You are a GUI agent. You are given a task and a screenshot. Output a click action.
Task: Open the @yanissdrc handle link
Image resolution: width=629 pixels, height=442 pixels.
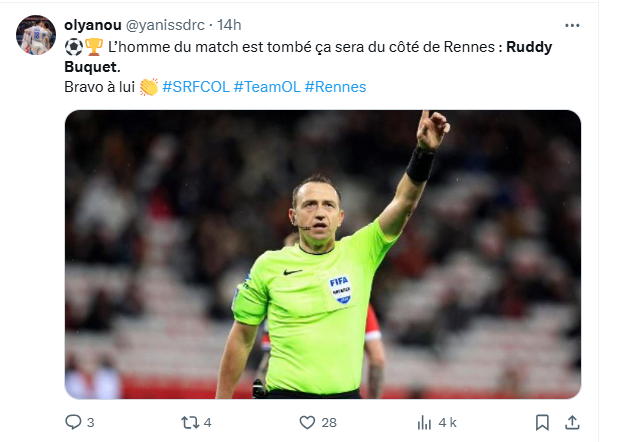[165, 25]
